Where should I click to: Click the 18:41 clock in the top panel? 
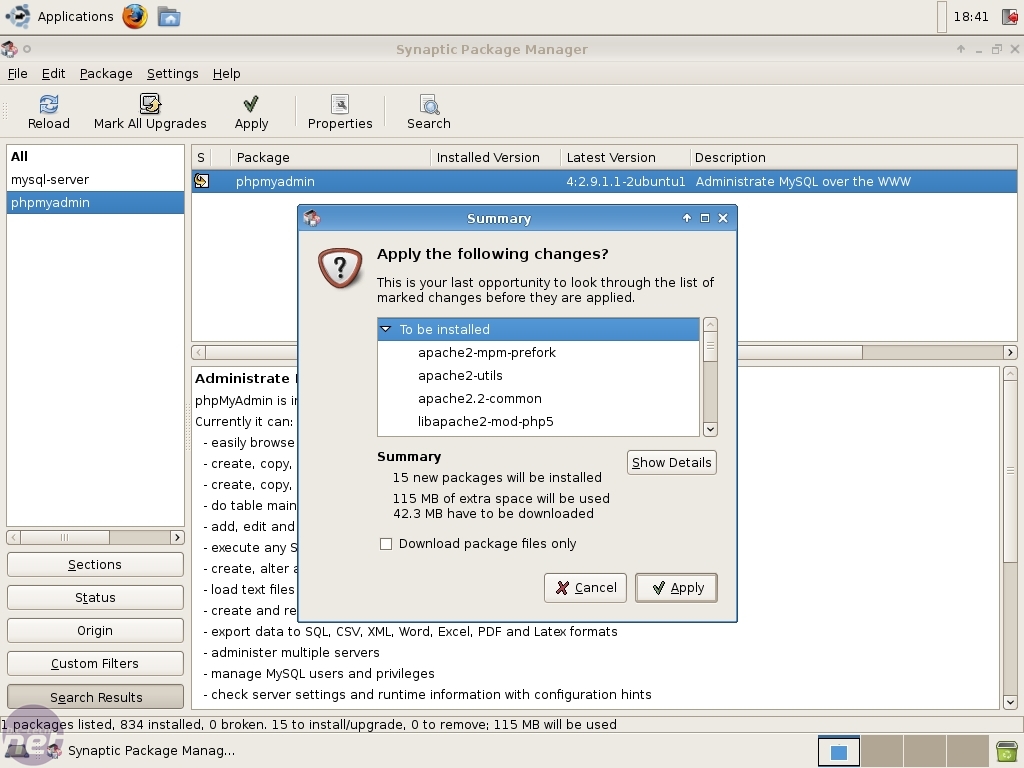point(971,16)
